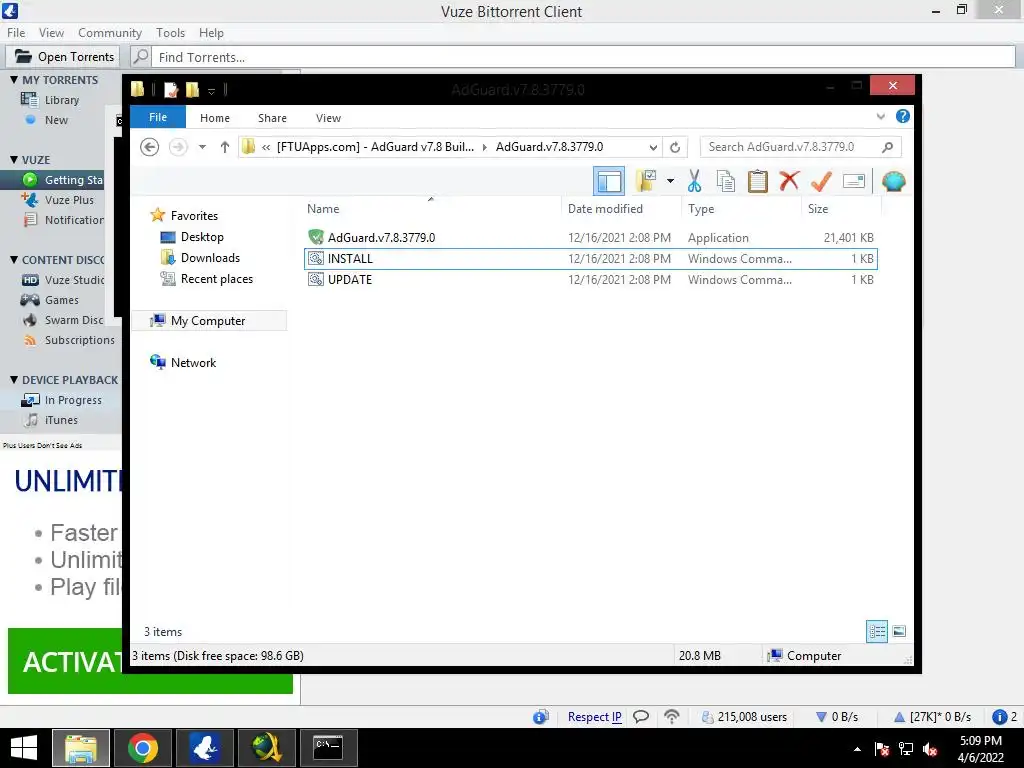Open Recent places in Favorites

[216, 279]
